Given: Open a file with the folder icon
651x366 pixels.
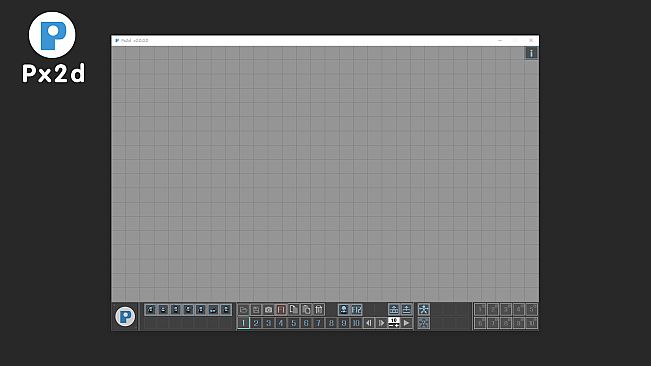Looking at the screenshot, I should (x=244, y=310).
